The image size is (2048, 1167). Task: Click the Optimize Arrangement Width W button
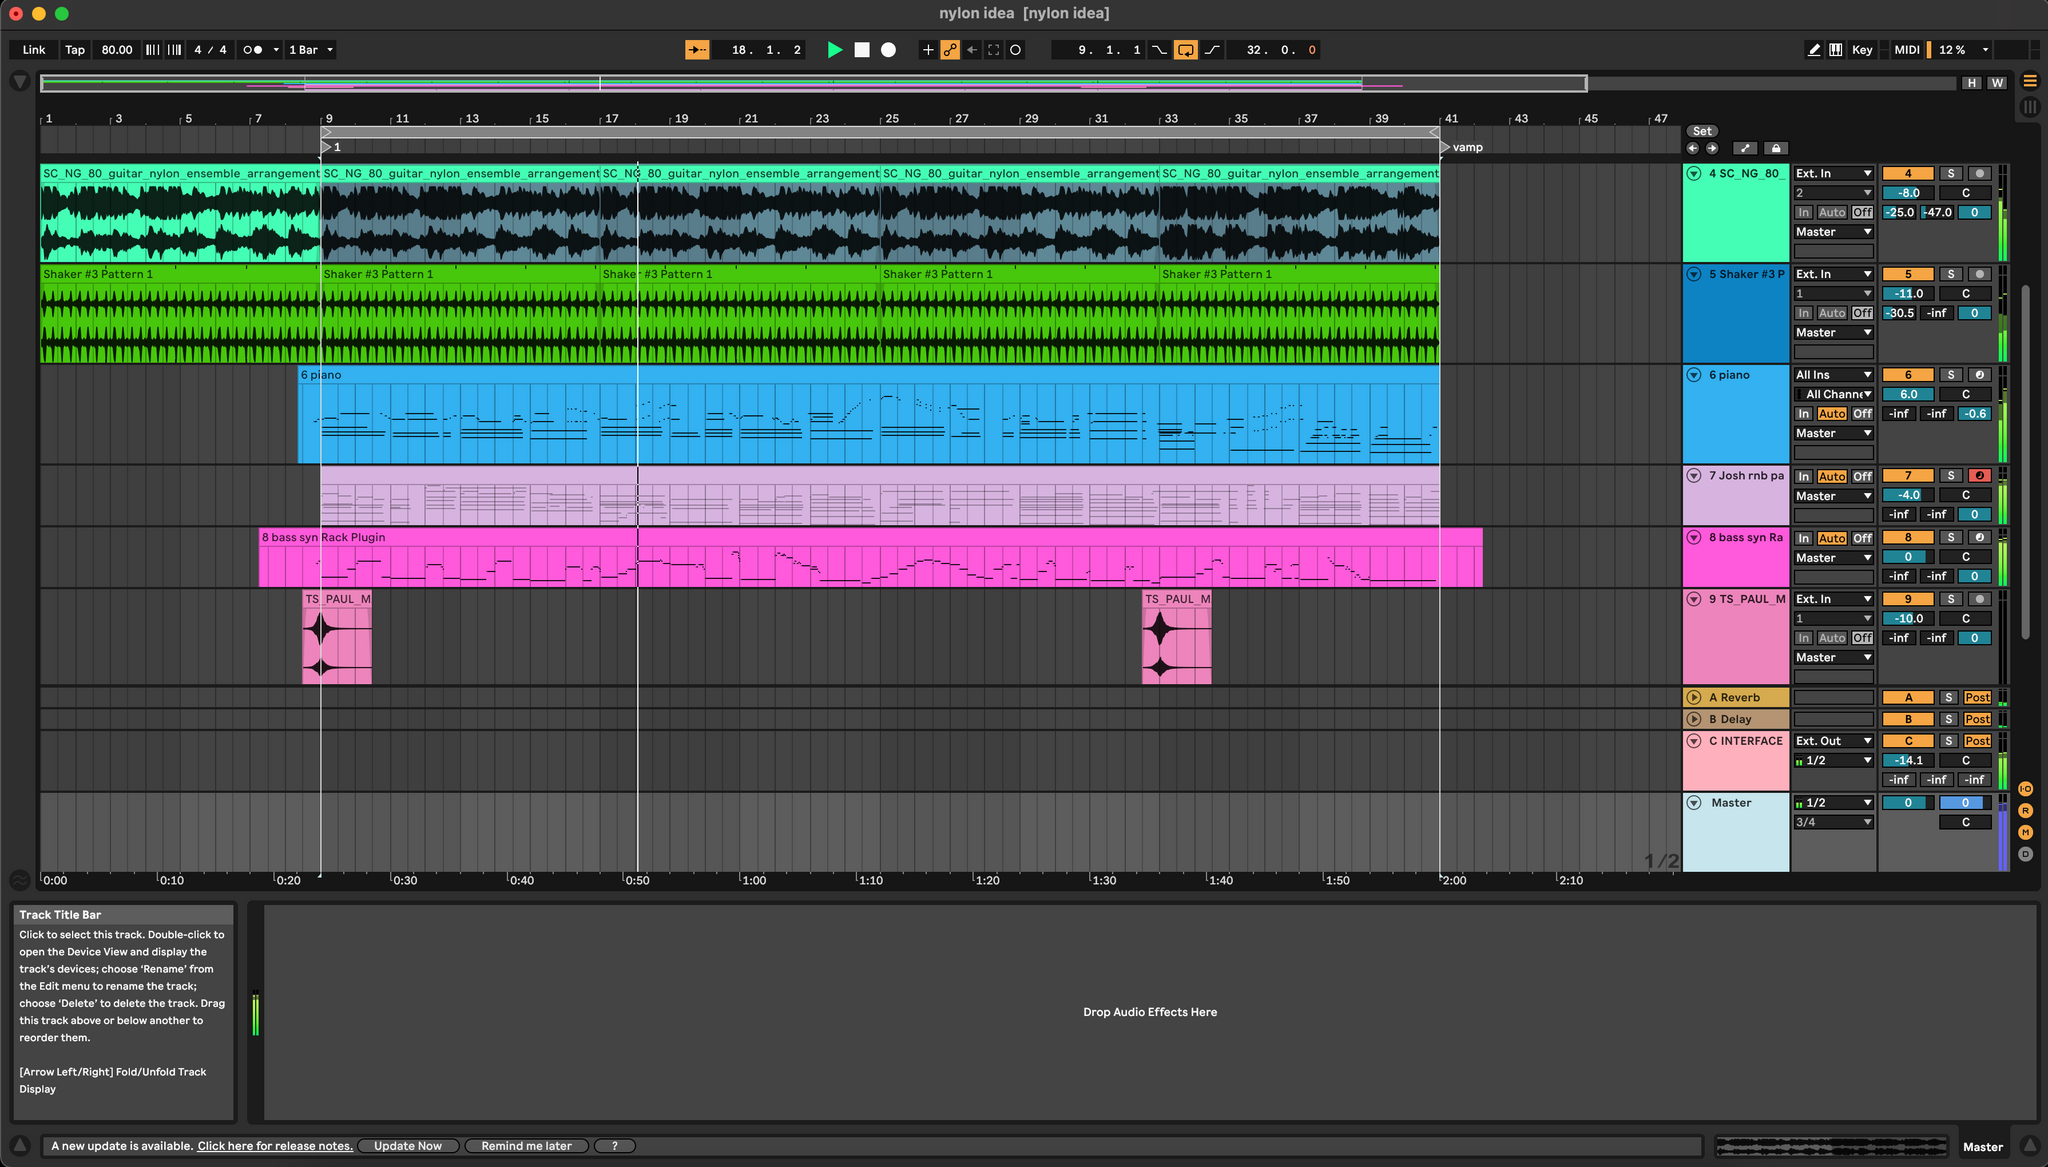click(1997, 83)
